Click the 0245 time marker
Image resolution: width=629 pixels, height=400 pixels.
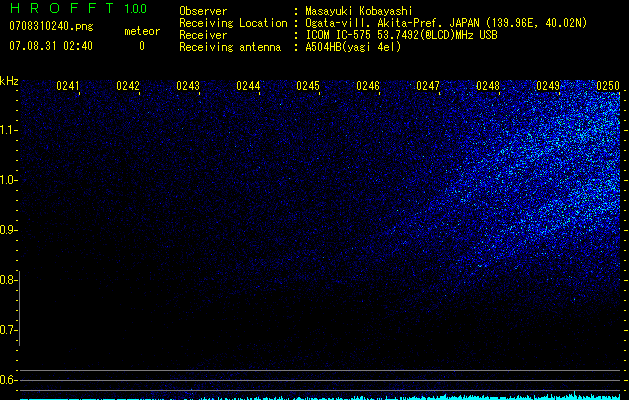(308, 86)
